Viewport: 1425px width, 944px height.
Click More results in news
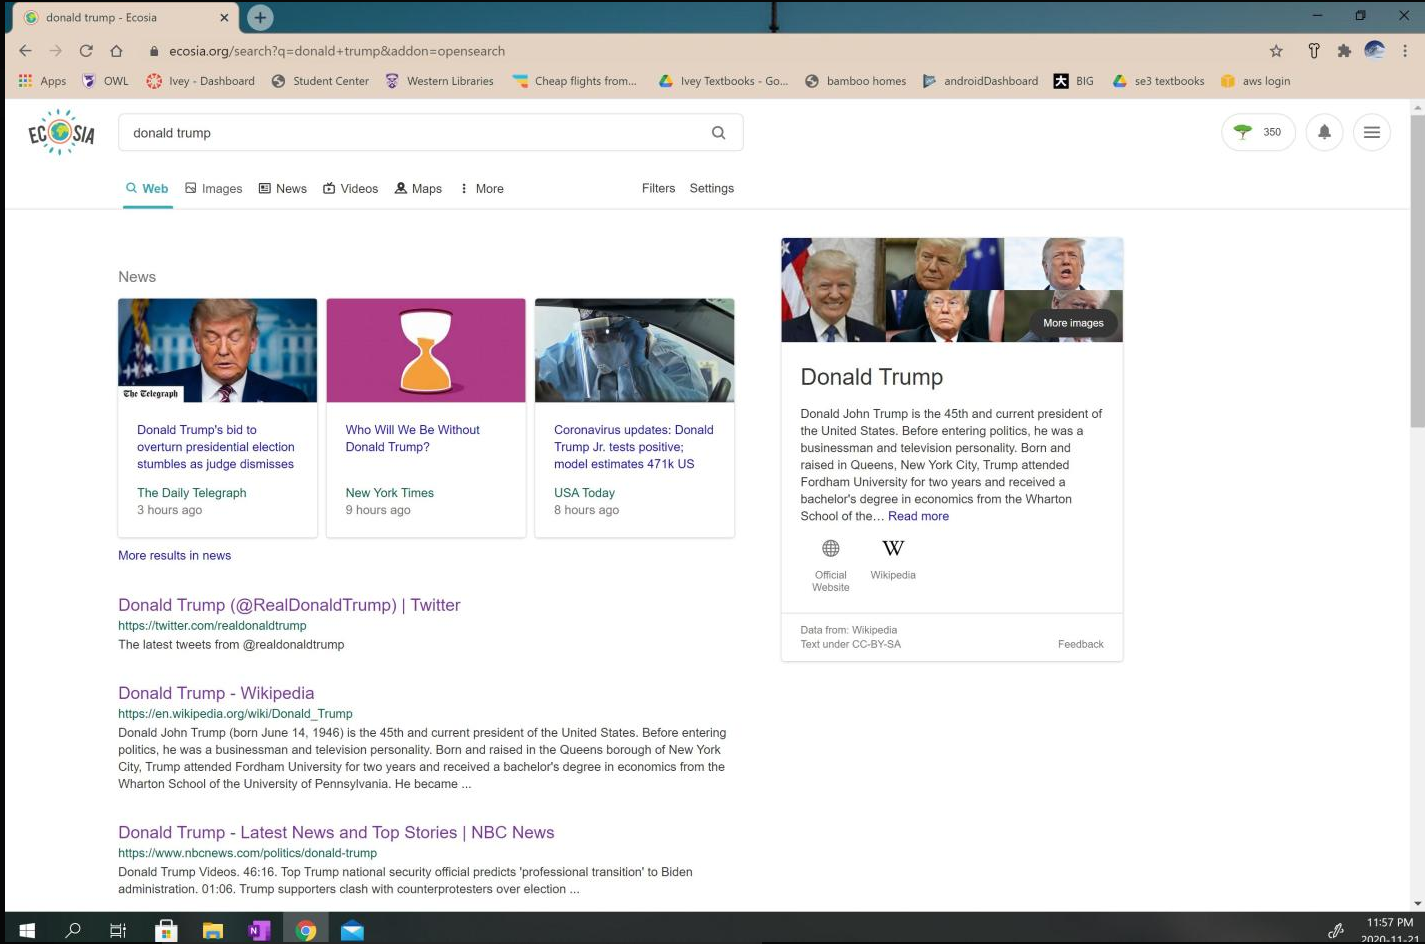coord(174,555)
